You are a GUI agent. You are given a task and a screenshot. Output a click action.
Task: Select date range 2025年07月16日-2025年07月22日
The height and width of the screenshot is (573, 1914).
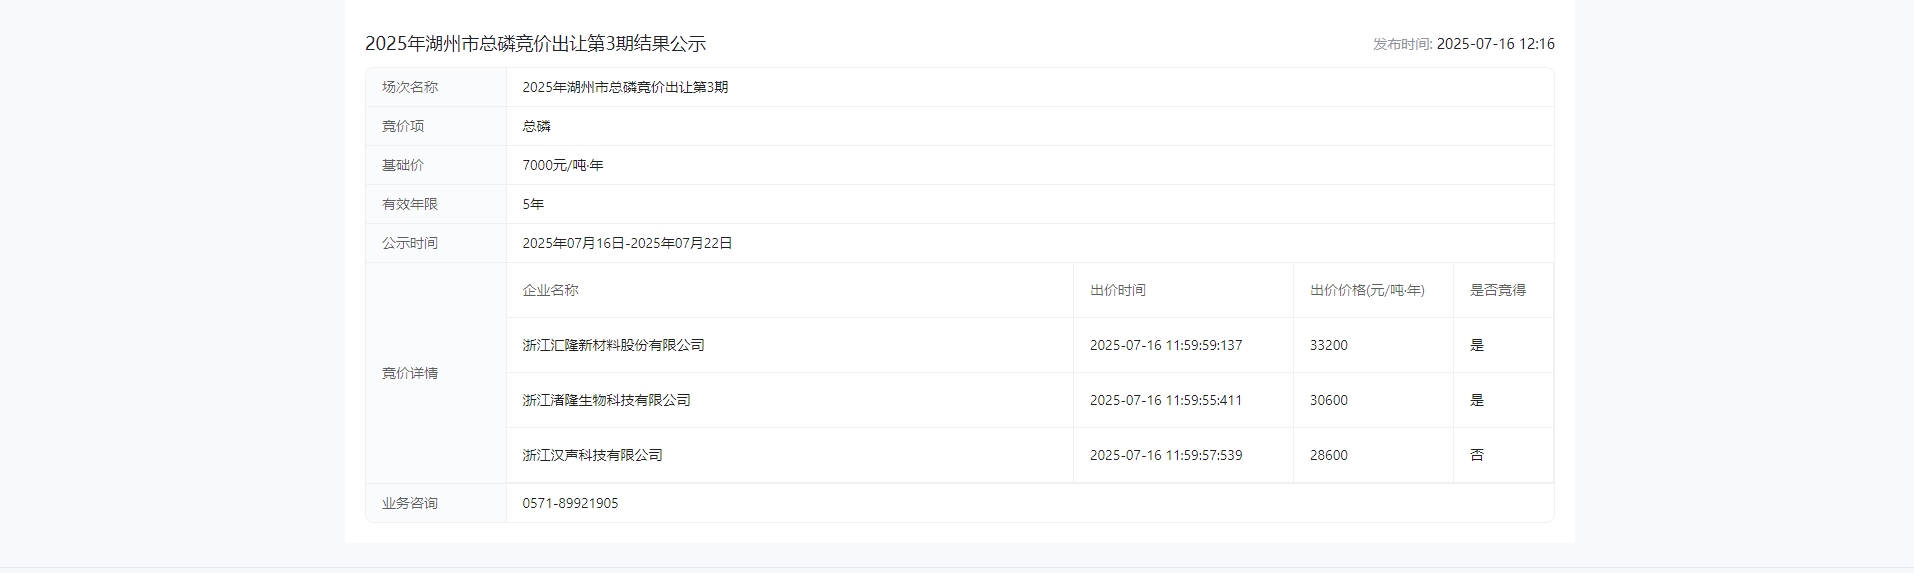627,243
